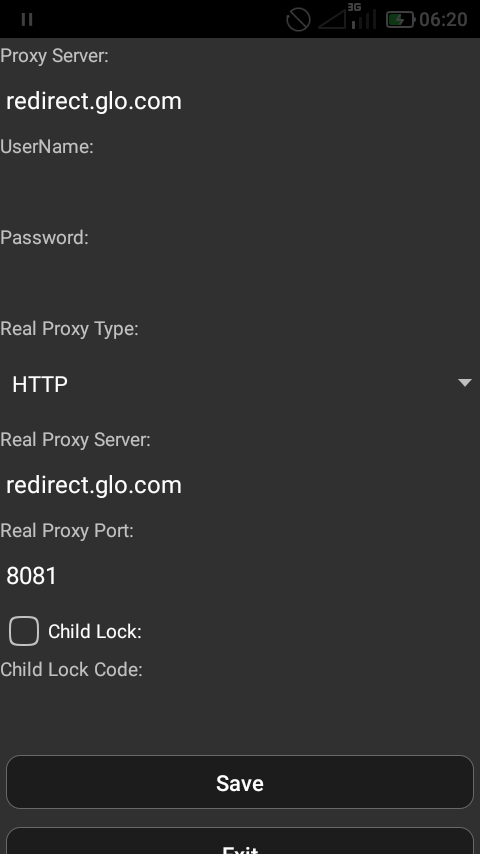Tap the Child Lock label text
The image size is (480, 854).
[x=95, y=632]
